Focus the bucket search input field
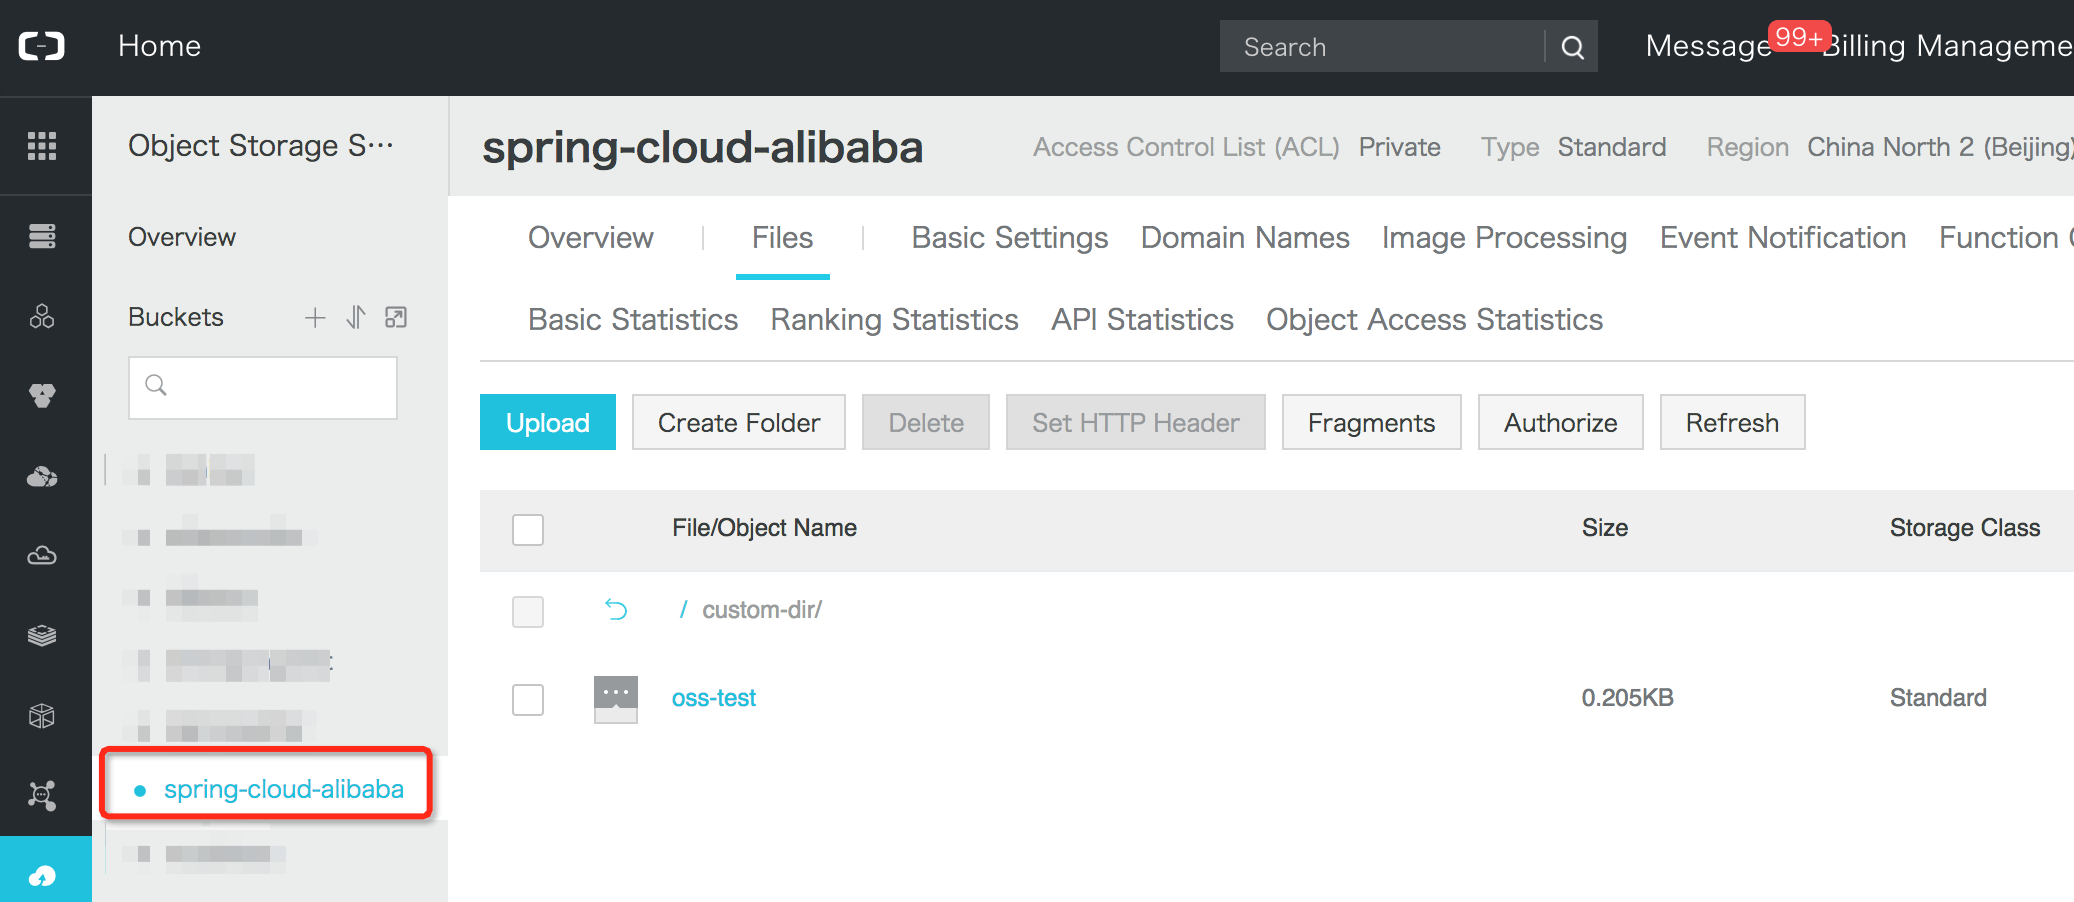Image resolution: width=2074 pixels, height=902 pixels. click(263, 387)
